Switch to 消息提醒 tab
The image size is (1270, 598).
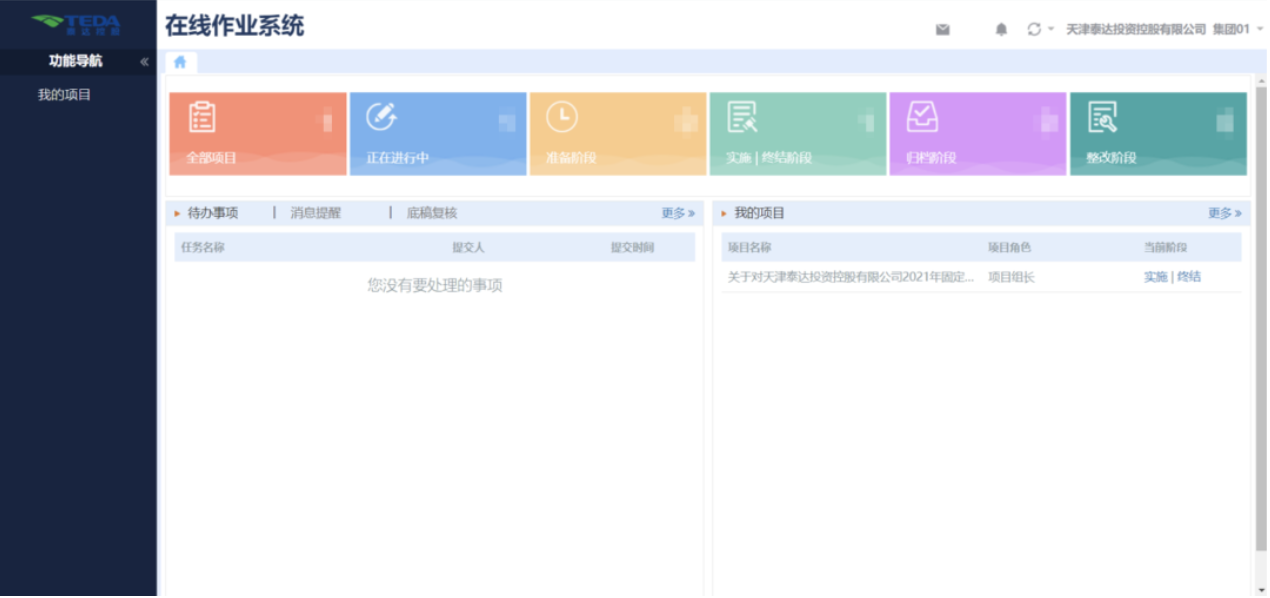click(x=316, y=213)
